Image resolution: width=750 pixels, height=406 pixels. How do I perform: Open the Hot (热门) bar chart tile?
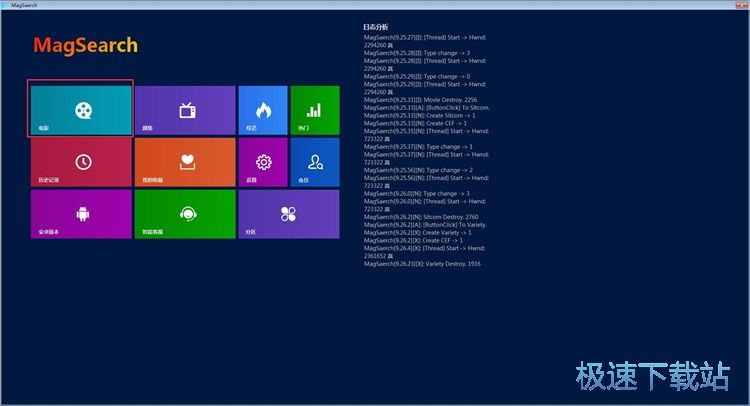(x=314, y=109)
